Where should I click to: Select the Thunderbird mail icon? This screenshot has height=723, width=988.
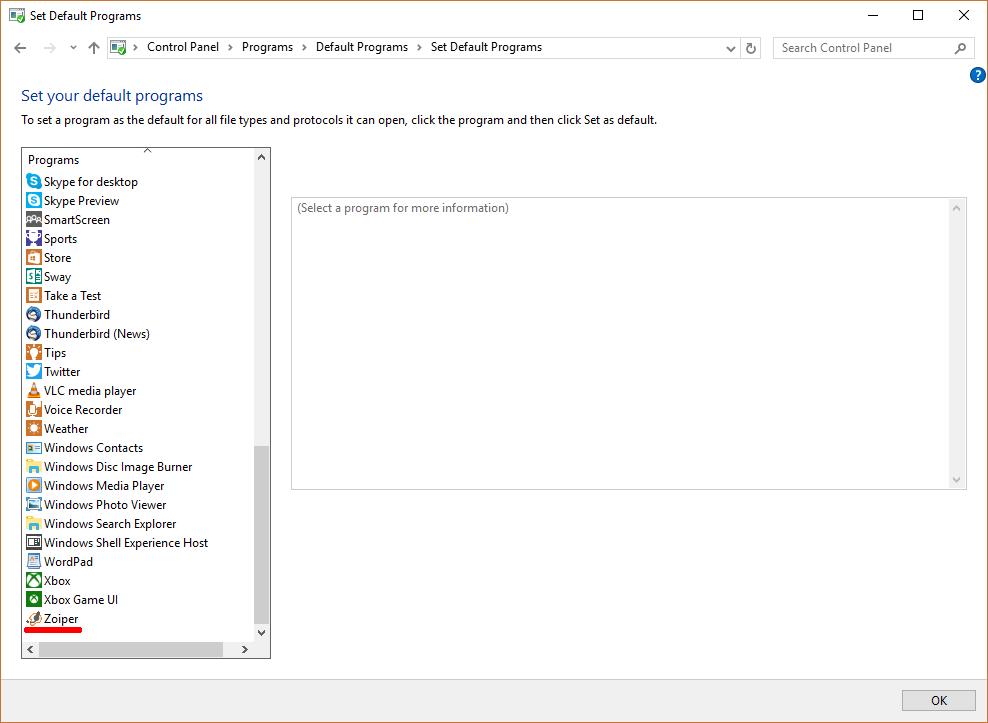[x=34, y=315]
